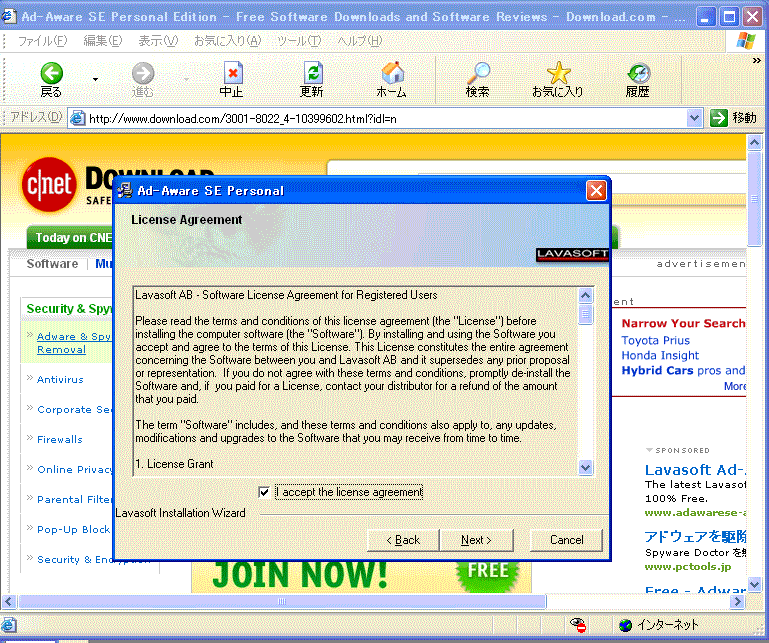
Task: Click the browser vertical scrollbar thumb
Action: (754, 199)
